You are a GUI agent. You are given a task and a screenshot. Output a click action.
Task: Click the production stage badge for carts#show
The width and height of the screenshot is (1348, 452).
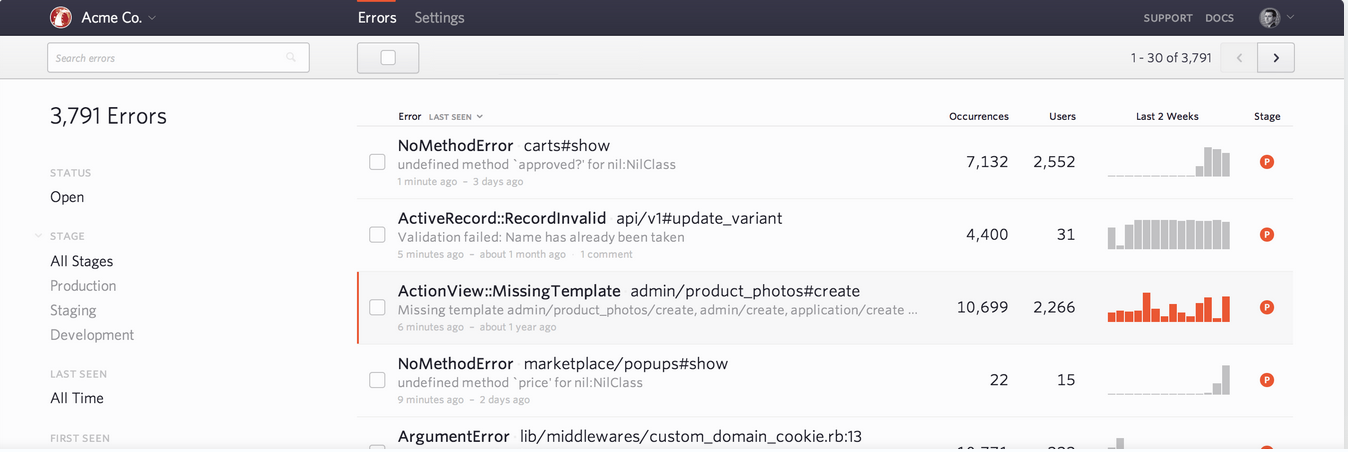point(1267,162)
